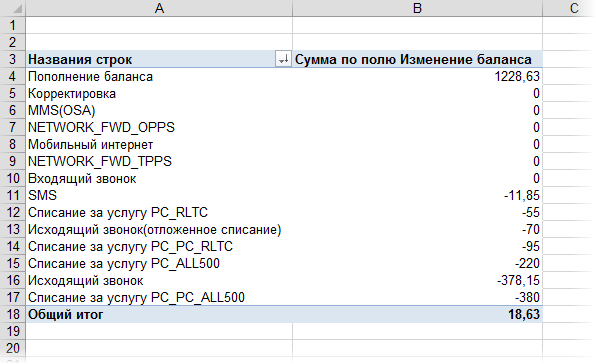This screenshot has height=364, width=596.
Task: Select 'Списание за услугу PC_PC_ALL500' cell
Action: [159, 297]
